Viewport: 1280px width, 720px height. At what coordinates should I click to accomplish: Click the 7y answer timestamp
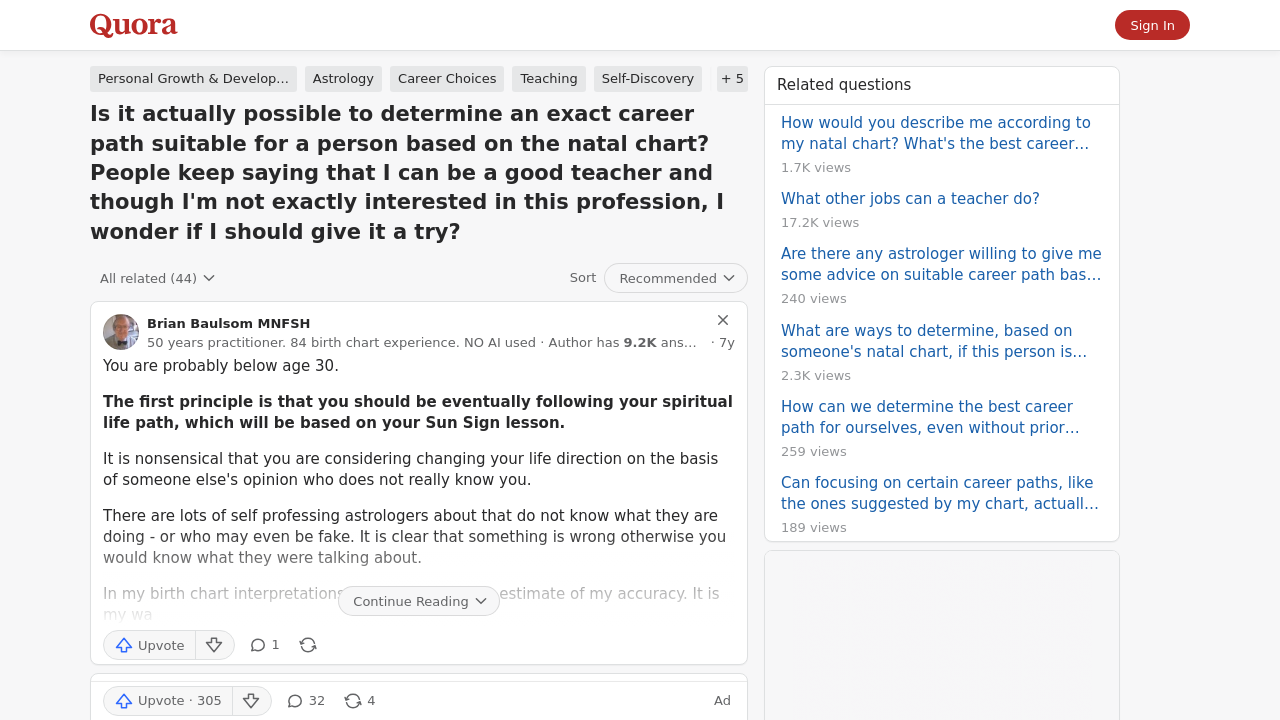click(727, 342)
